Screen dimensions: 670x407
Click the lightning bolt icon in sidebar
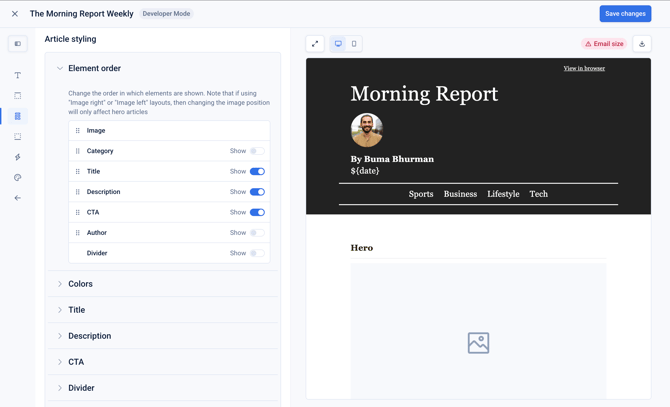click(x=18, y=157)
